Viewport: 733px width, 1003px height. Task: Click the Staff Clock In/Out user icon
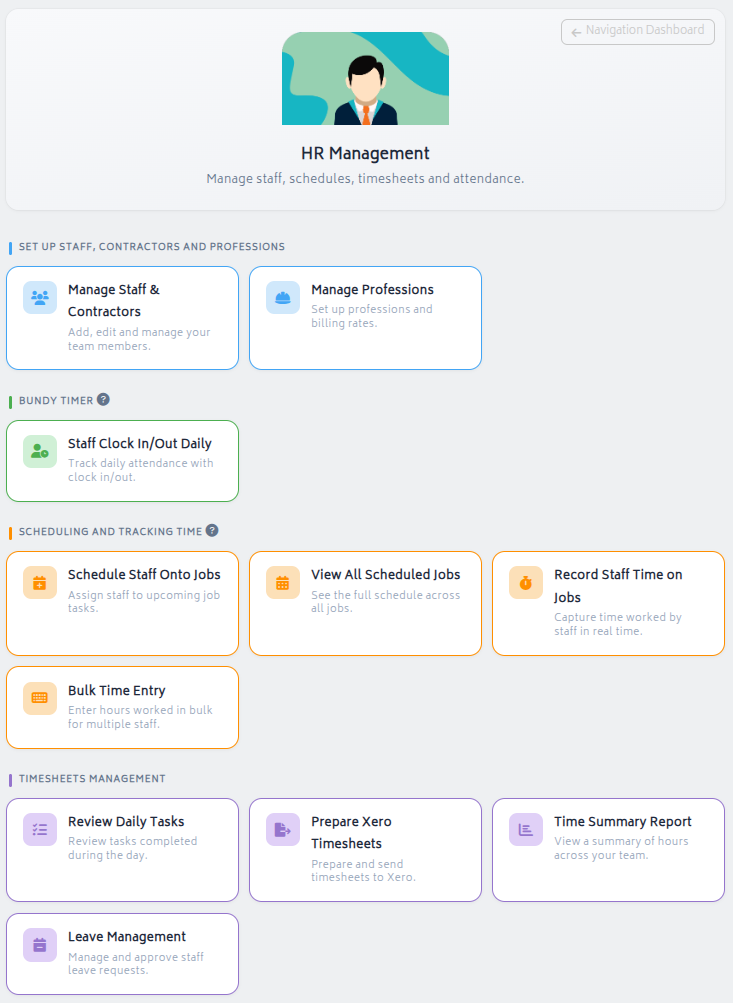click(40, 452)
